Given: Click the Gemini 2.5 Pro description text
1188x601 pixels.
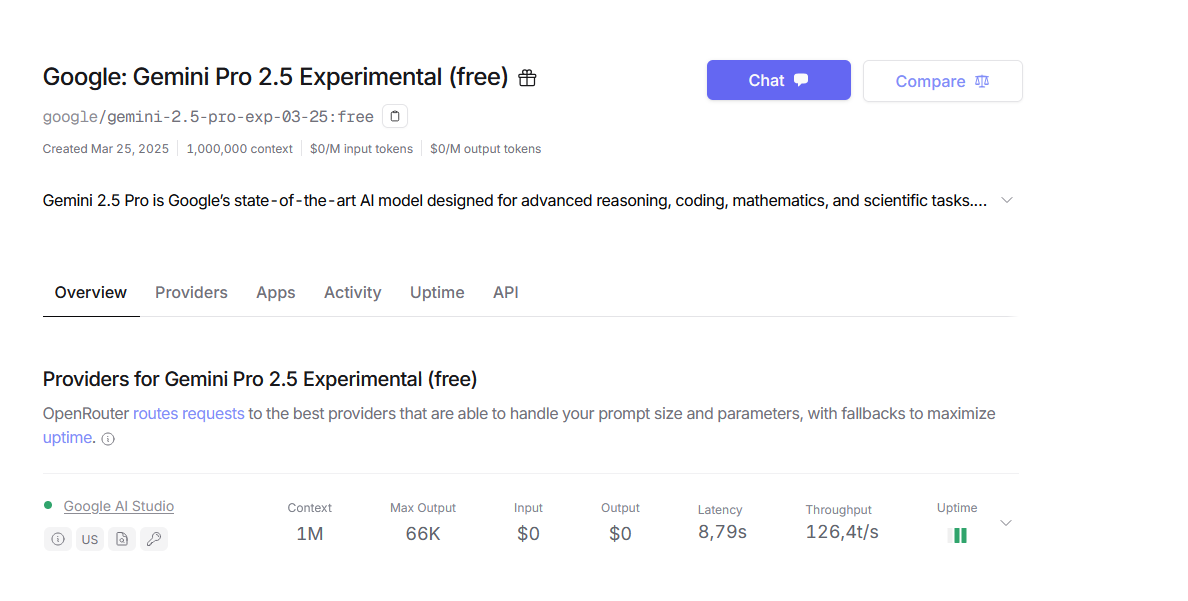Looking at the screenshot, I should (x=514, y=201).
